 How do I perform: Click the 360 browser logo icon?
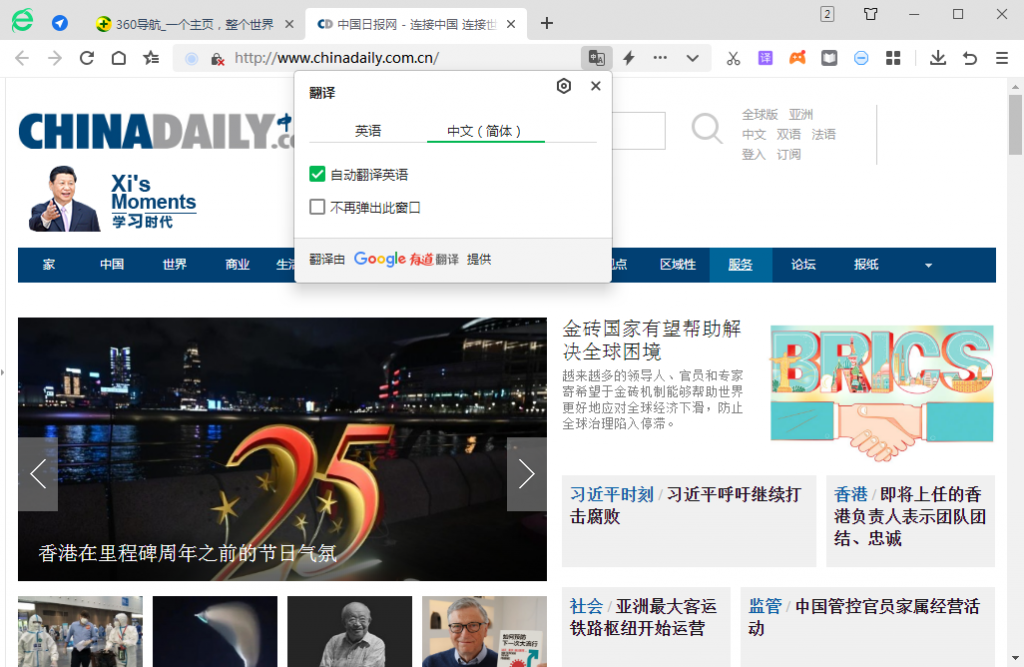(22, 21)
